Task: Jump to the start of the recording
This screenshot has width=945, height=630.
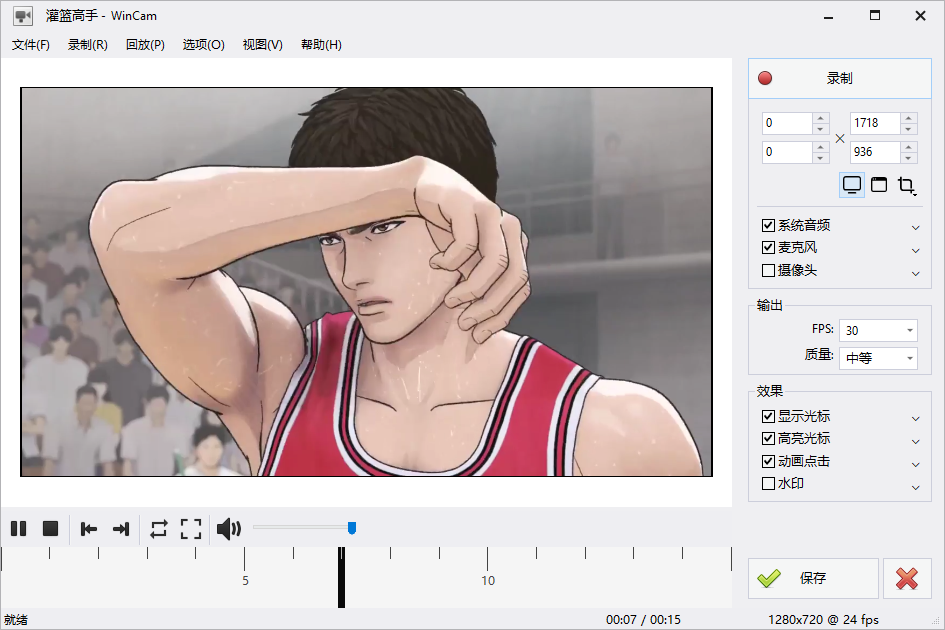Action: click(89, 529)
